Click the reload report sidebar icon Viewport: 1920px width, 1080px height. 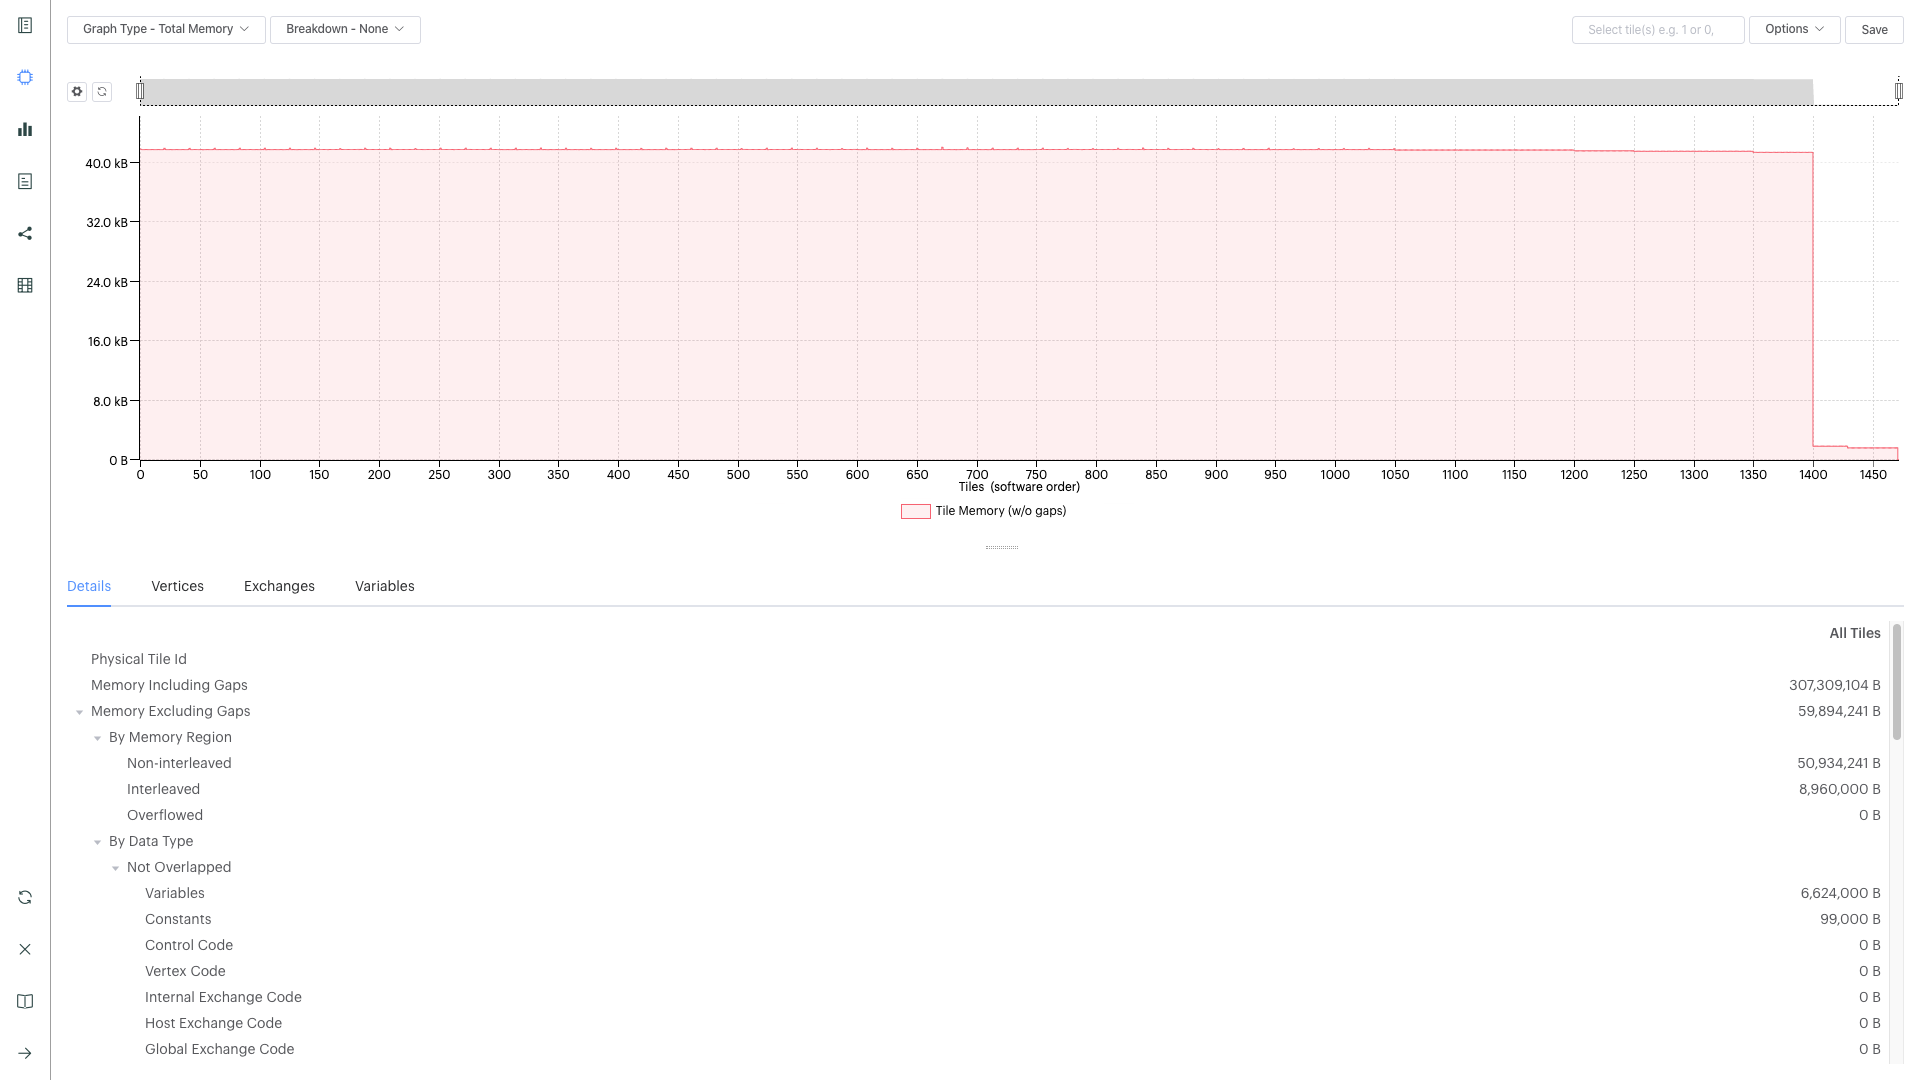click(x=25, y=898)
